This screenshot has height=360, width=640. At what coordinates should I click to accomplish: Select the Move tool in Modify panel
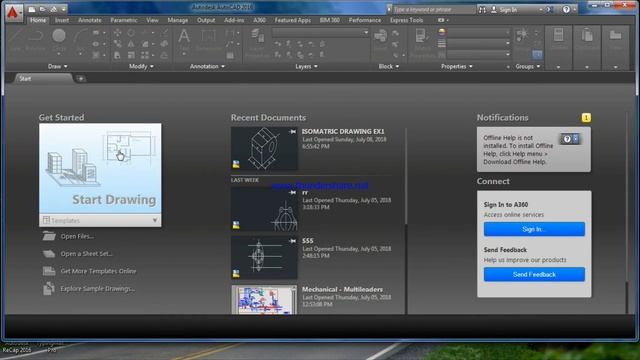(118, 33)
